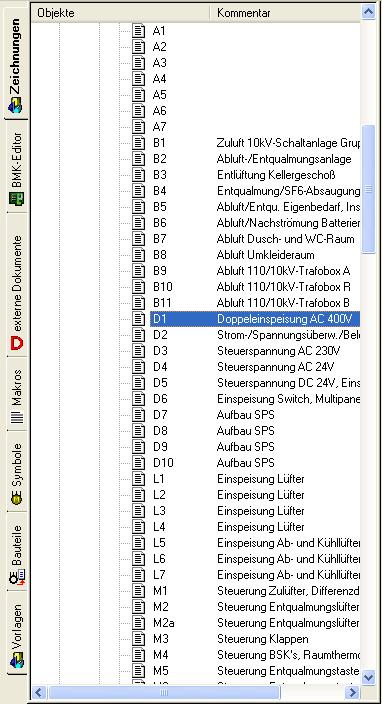Select tree item D8
This screenshot has width=382, height=704.
[x=159, y=431]
